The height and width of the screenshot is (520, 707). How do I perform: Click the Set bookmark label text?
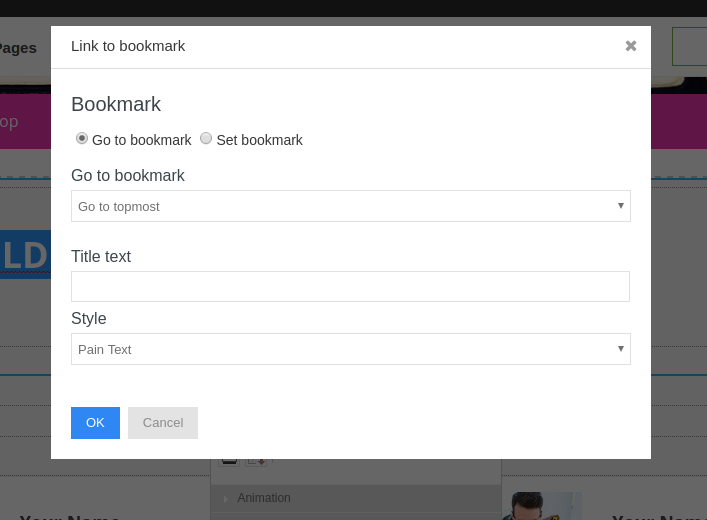(x=259, y=140)
